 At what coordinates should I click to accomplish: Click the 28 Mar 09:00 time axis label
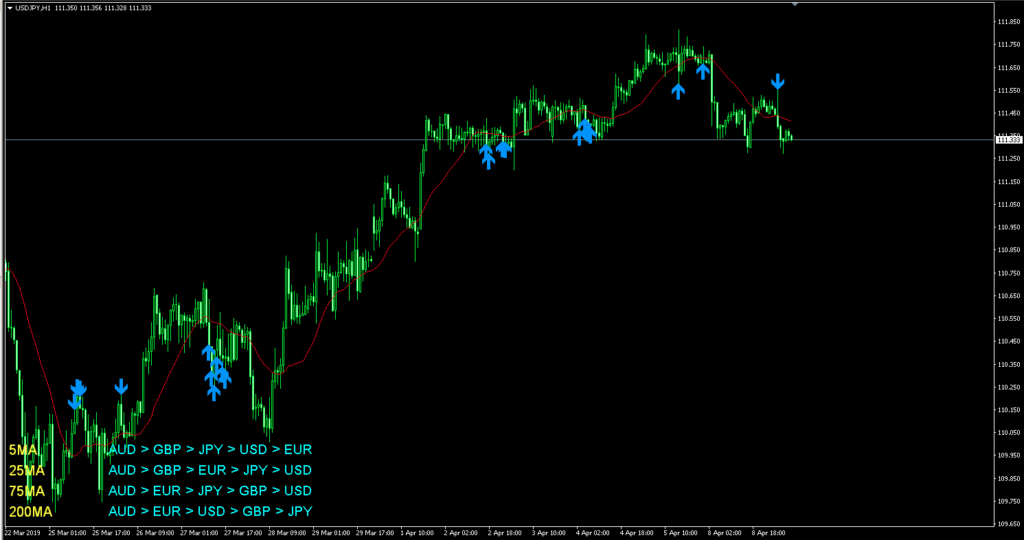pos(286,533)
